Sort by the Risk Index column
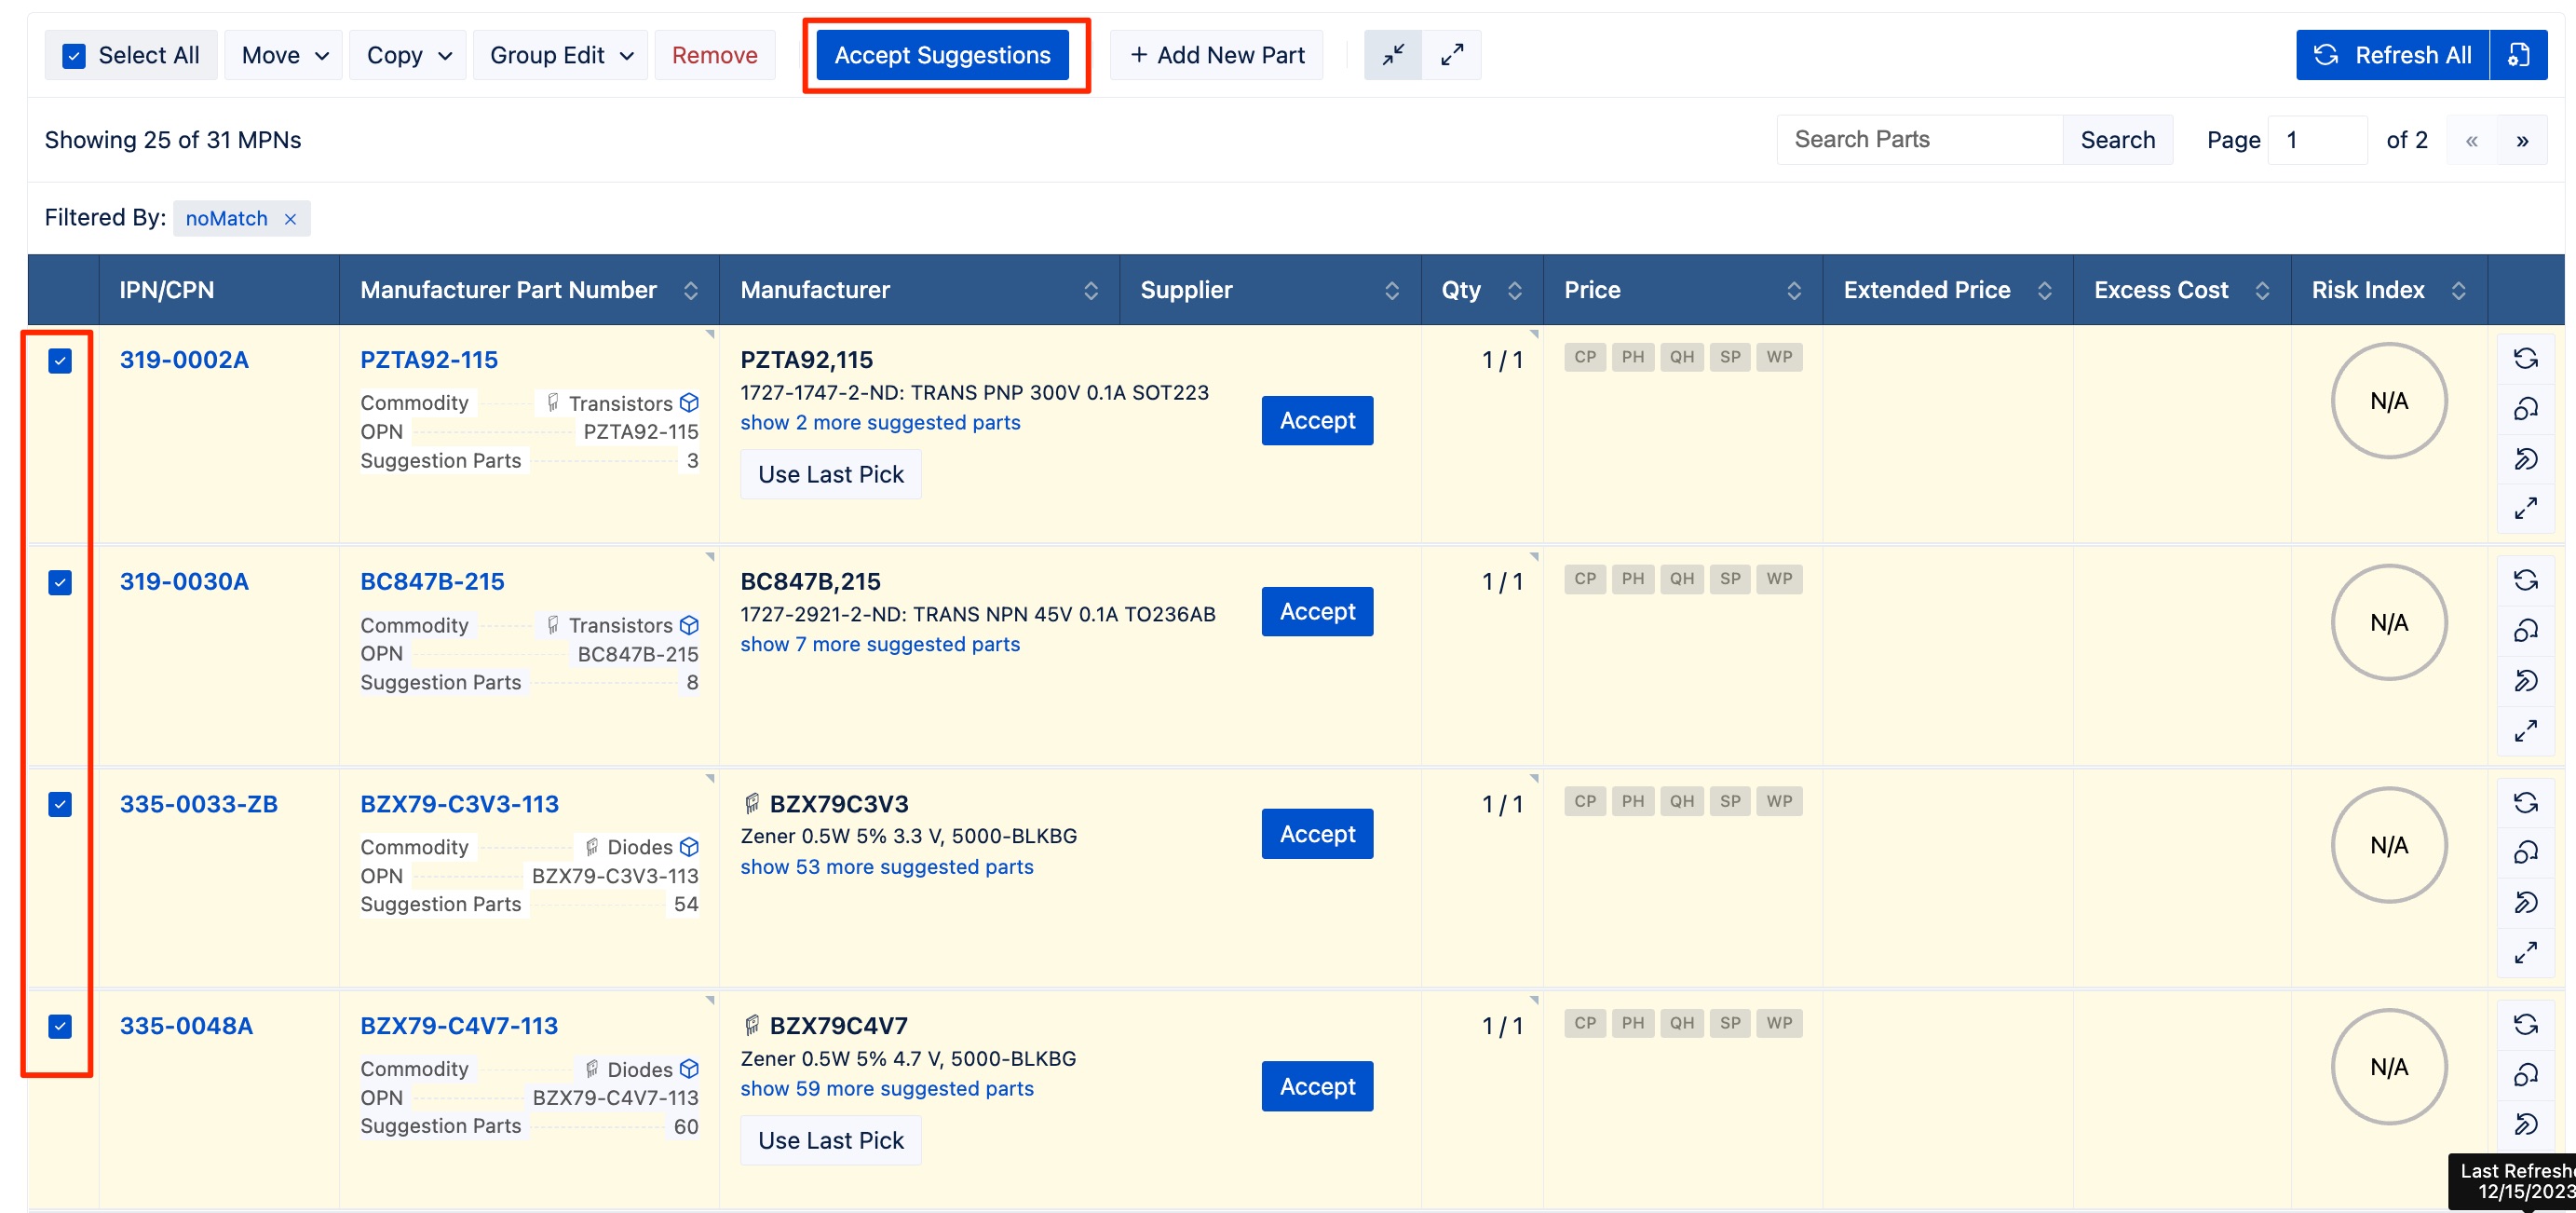This screenshot has width=2576, height=1213. click(2458, 291)
